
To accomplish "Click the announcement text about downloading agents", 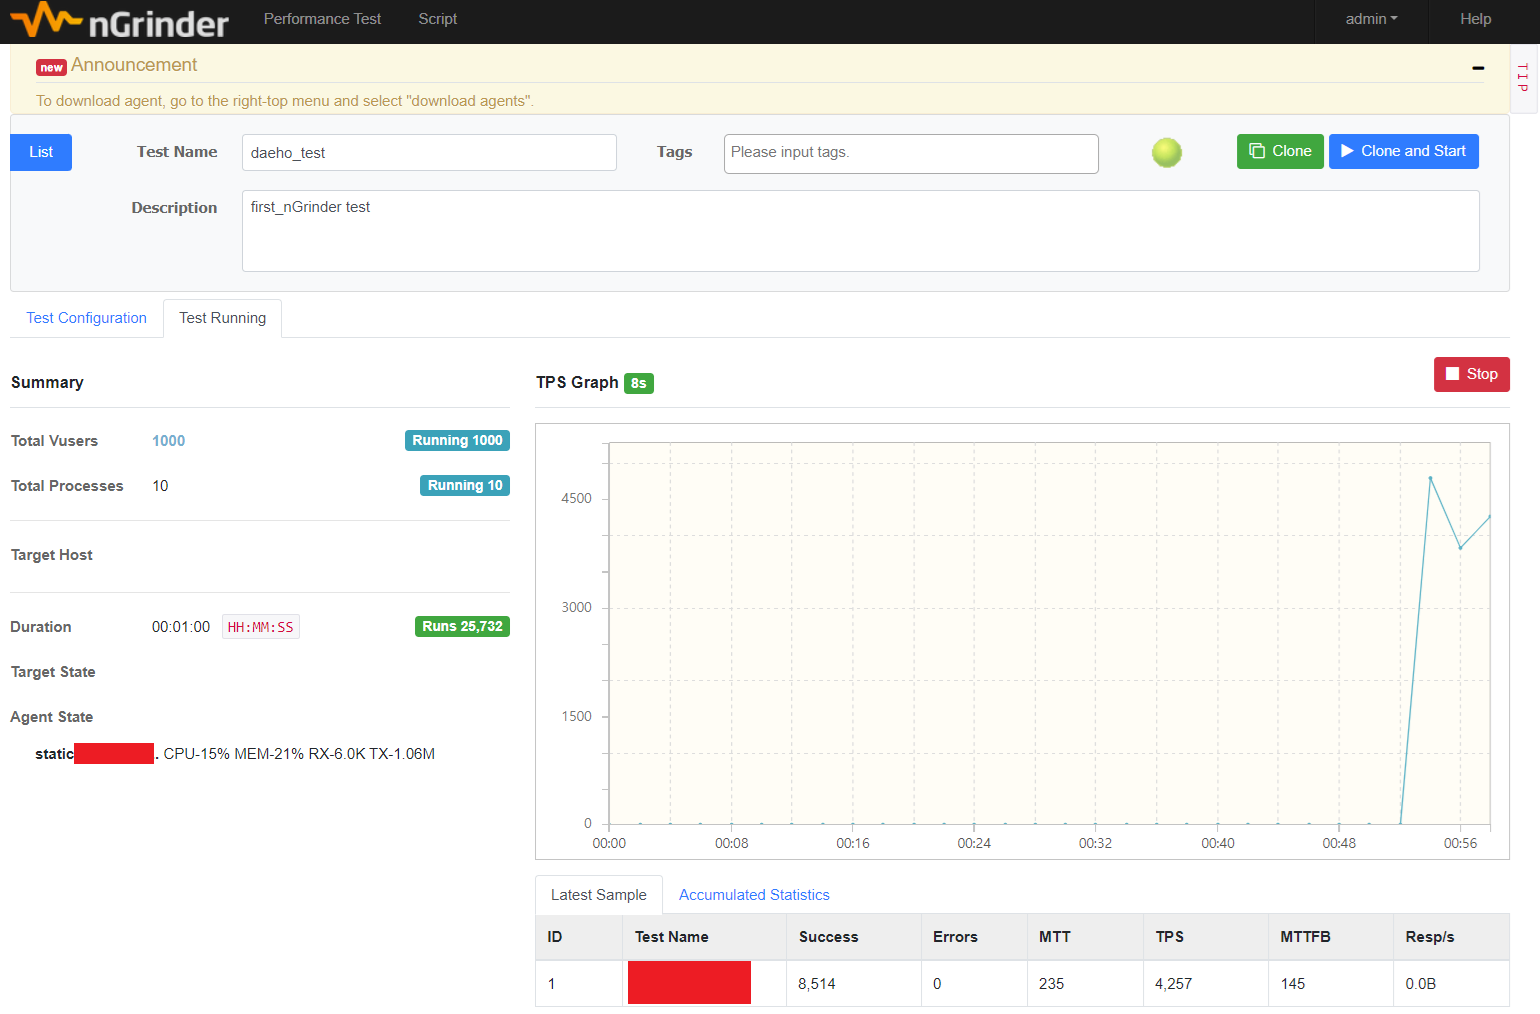I will pos(285,101).
